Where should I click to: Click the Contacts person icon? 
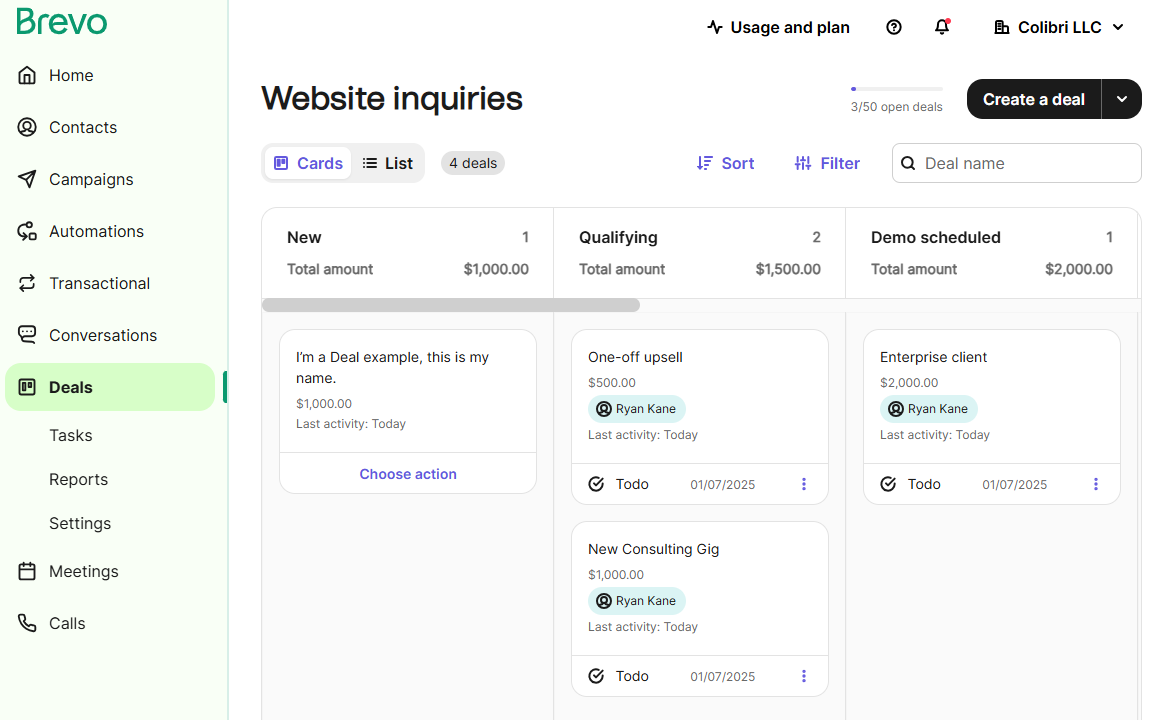27,128
